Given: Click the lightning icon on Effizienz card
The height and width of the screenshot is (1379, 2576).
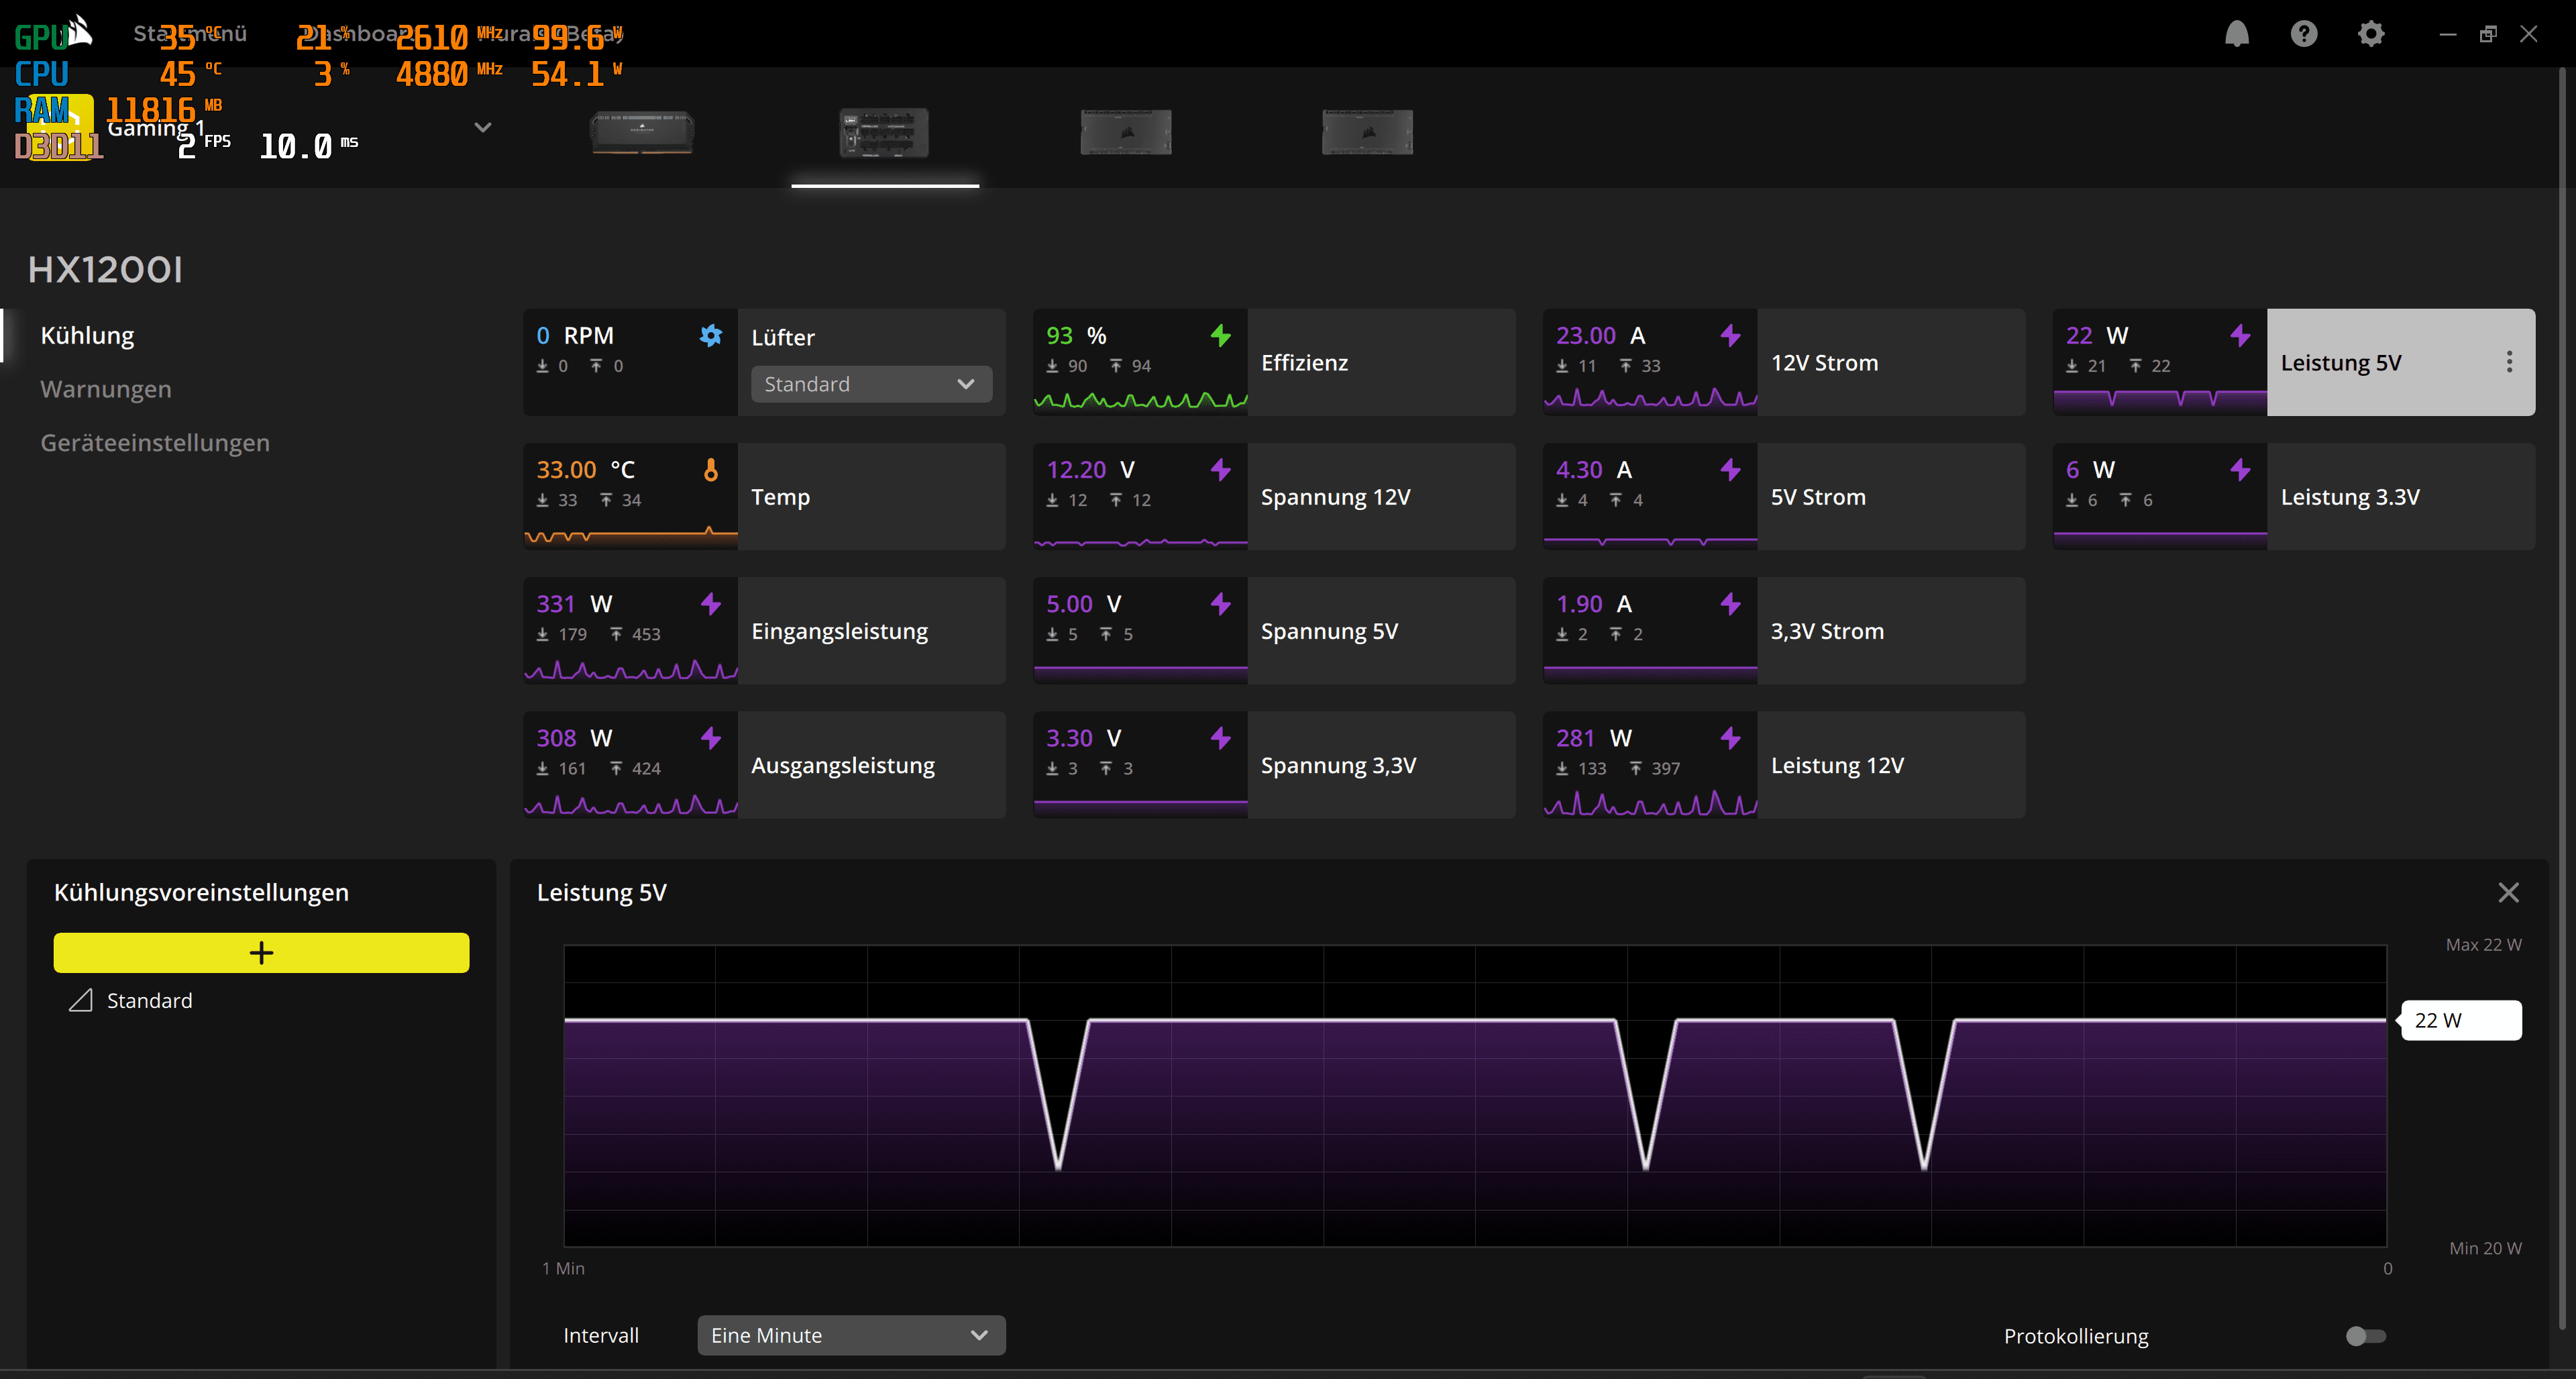Looking at the screenshot, I should pos(1221,335).
